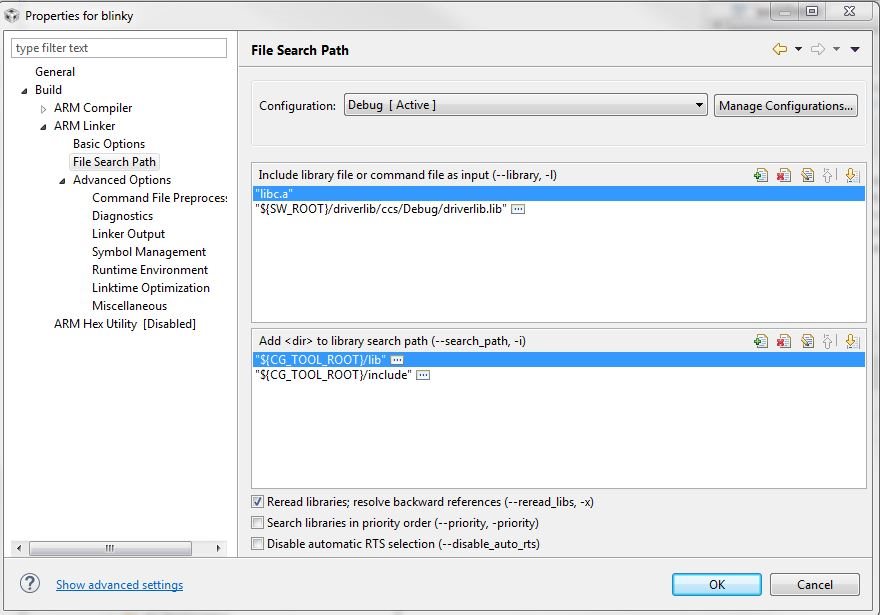Click the yellow Back navigation arrow
Image resolution: width=880 pixels, height=615 pixels.
(x=780, y=49)
